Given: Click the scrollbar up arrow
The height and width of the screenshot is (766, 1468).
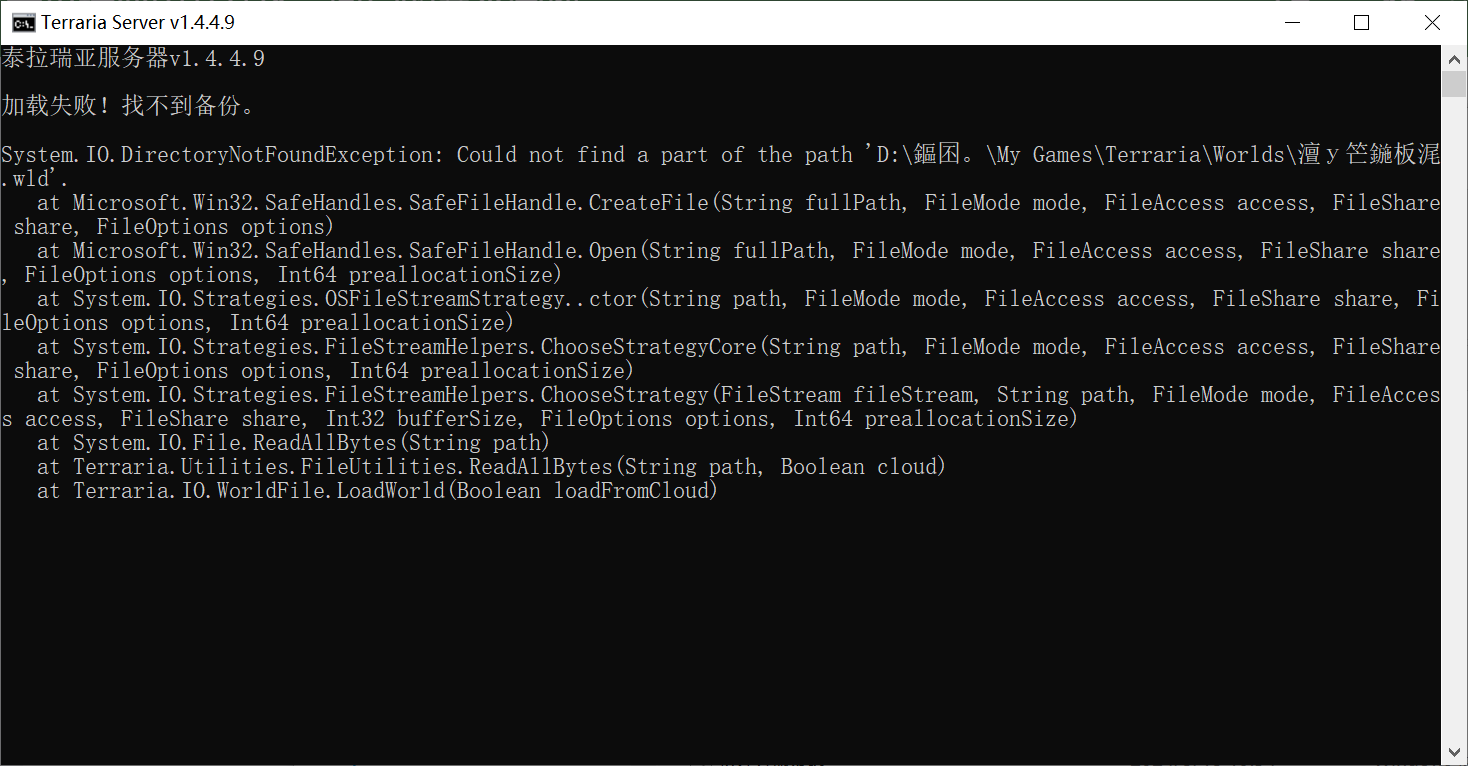Looking at the screenshot, I should 1454,59.
